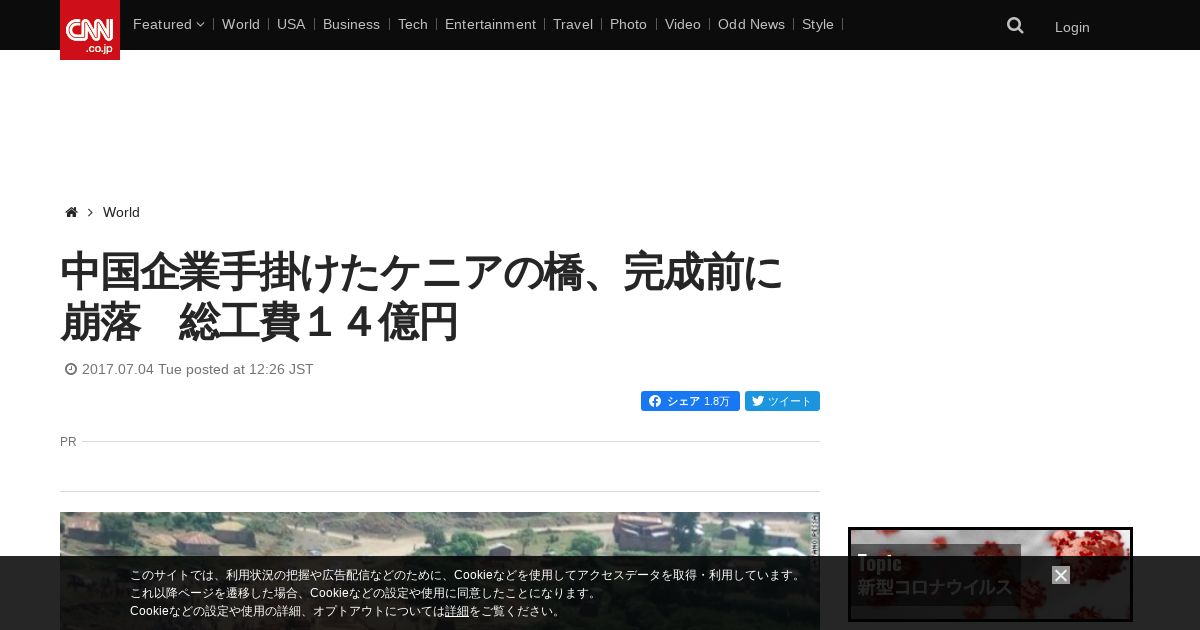The width and height of the screenshot is (1200, 630).
Task: Go to Video section
Action: [x=683, y=24]
